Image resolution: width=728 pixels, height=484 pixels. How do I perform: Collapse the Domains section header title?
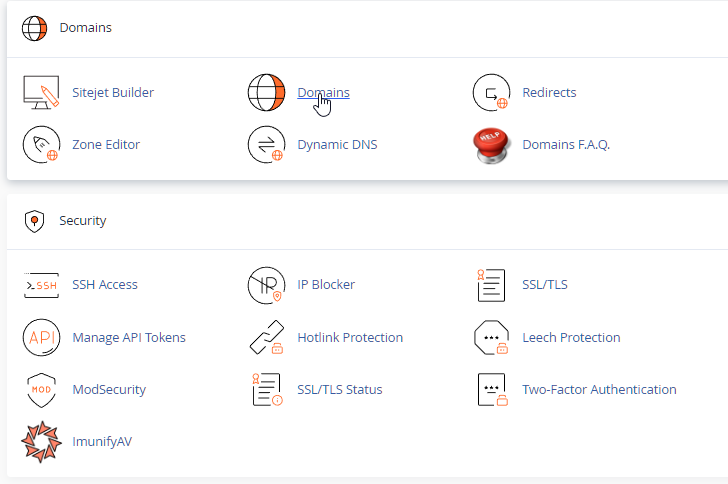(x=85, y=28)
